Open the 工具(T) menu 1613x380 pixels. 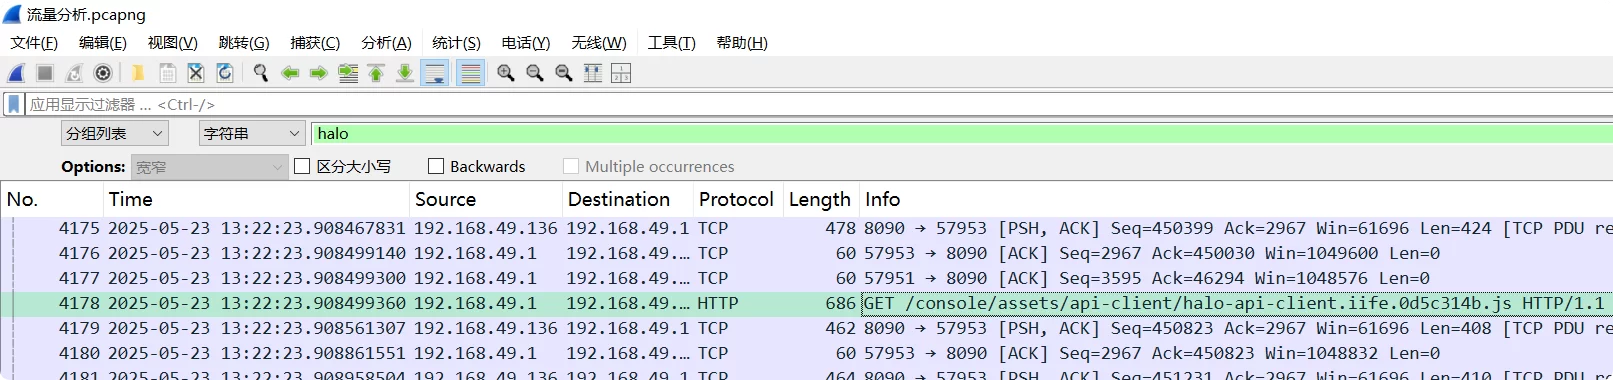point(671,42)
